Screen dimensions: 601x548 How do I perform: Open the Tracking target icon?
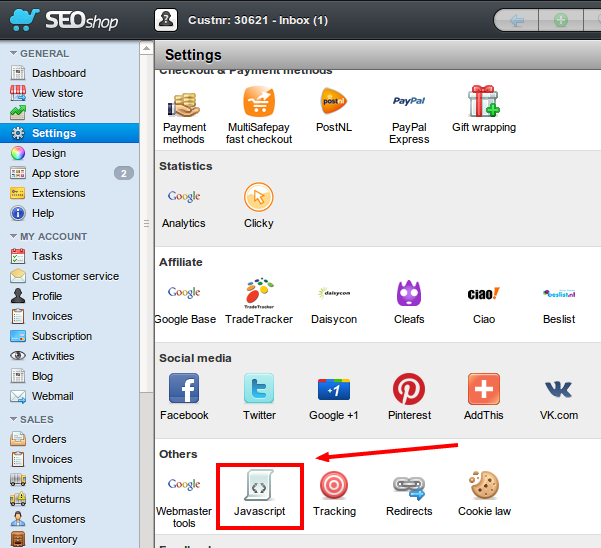click(334, 487)
